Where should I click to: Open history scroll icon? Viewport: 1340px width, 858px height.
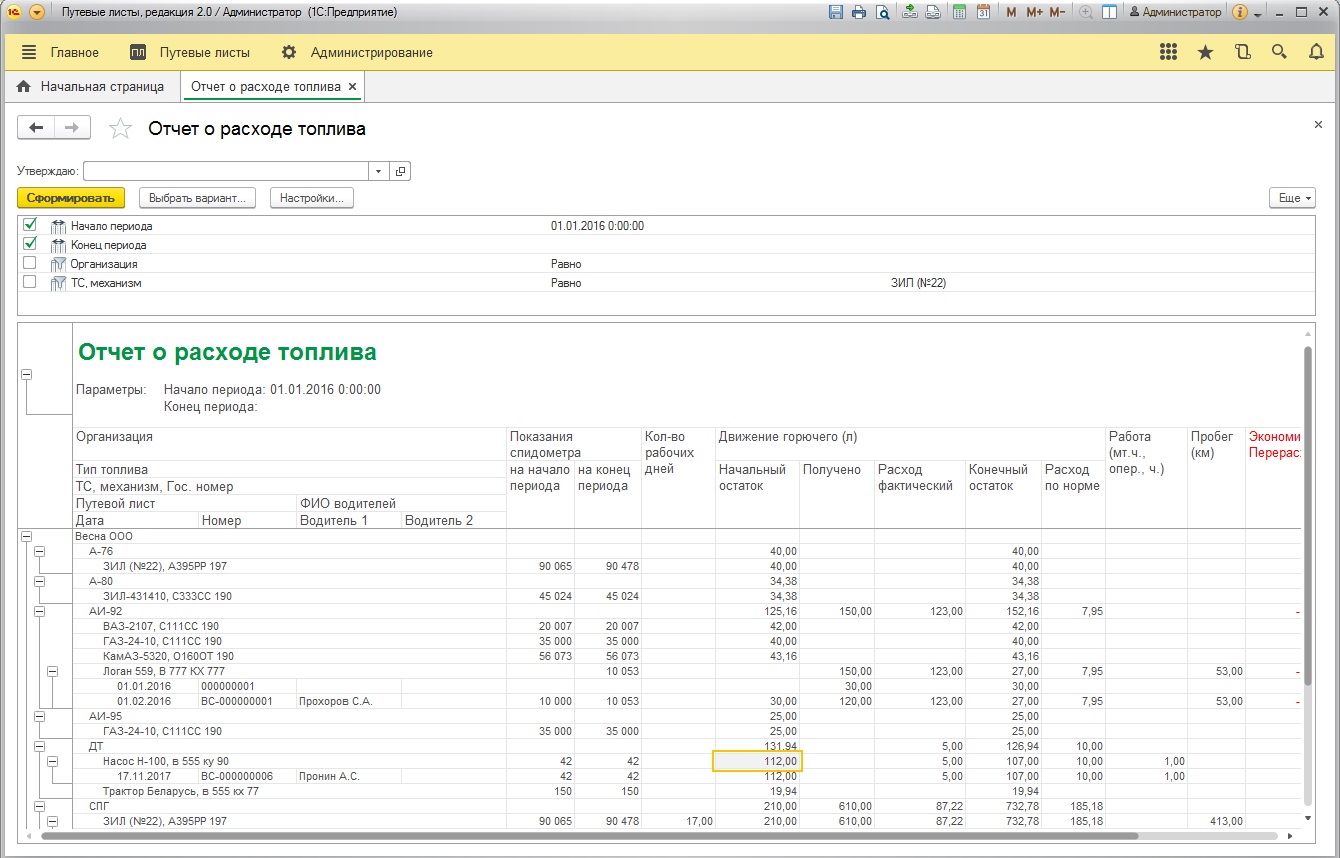(1243, 52)
